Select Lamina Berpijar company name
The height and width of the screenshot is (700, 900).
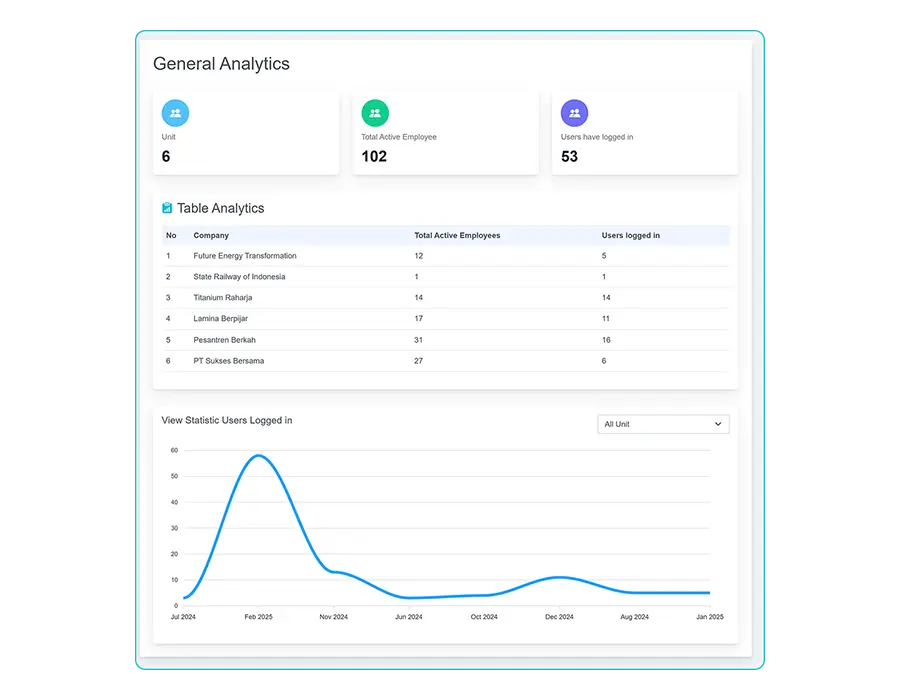point(220,318)
